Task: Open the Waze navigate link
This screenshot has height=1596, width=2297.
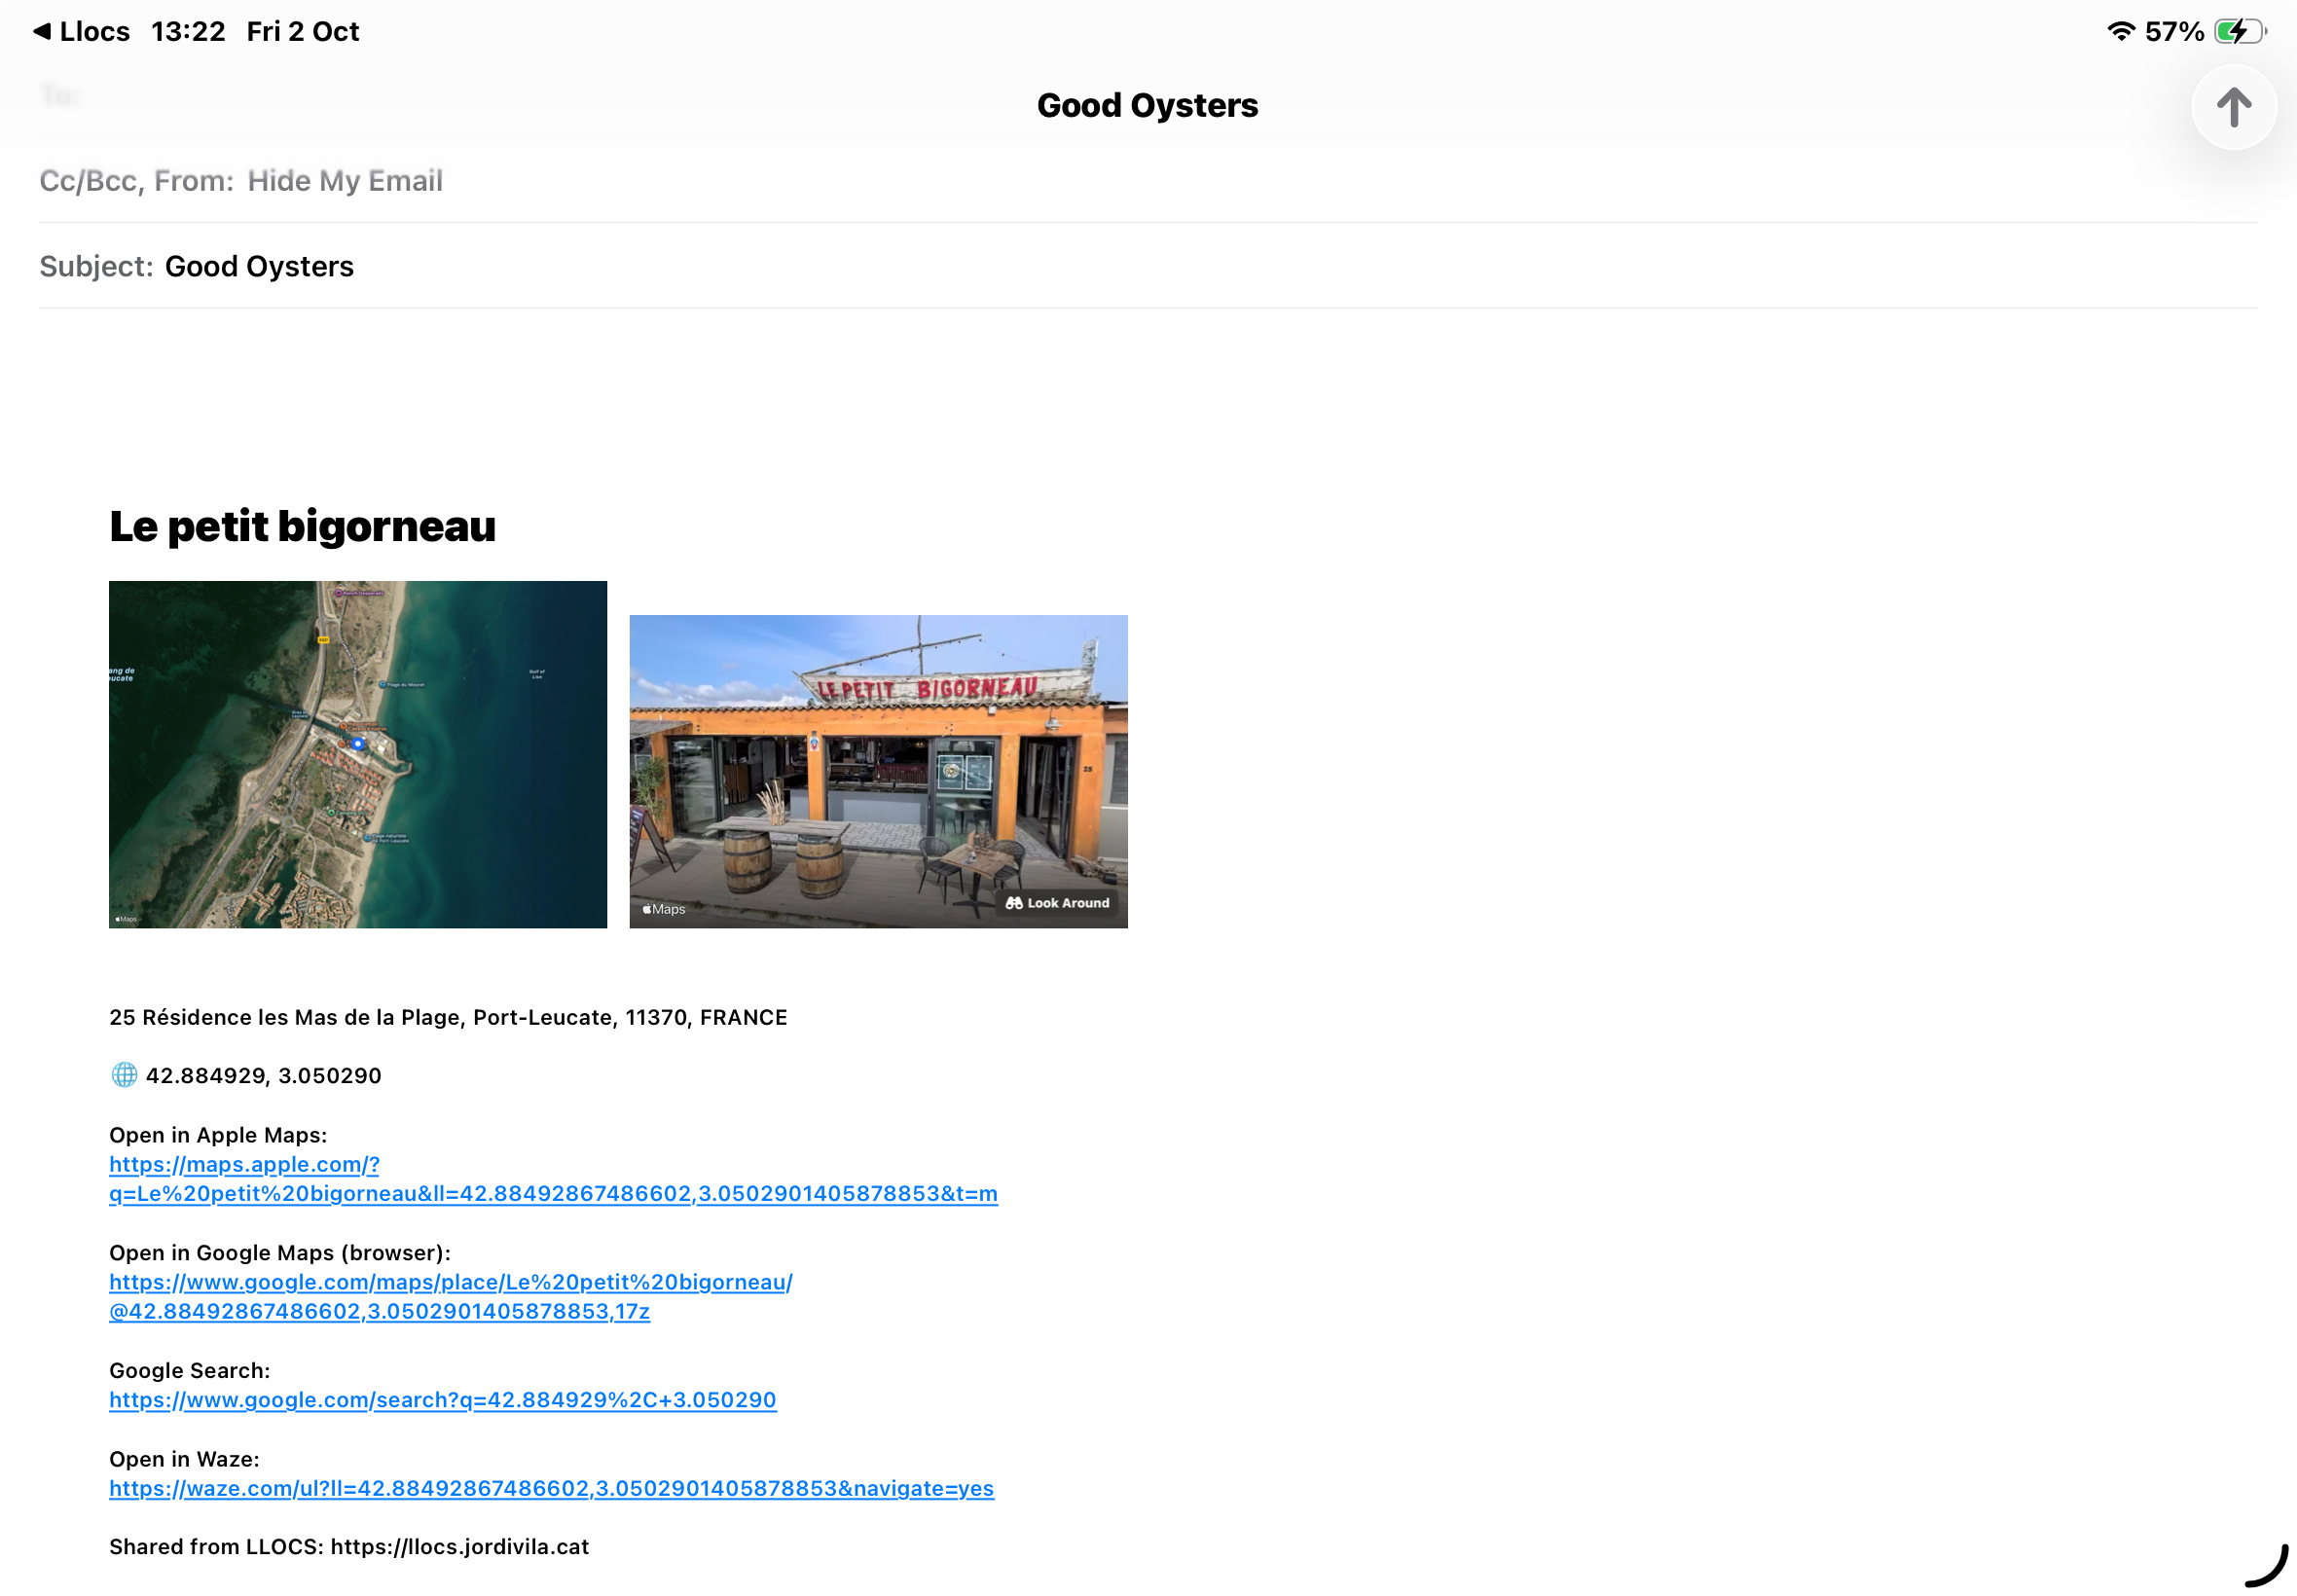Action: click(x=551, y=1488)
